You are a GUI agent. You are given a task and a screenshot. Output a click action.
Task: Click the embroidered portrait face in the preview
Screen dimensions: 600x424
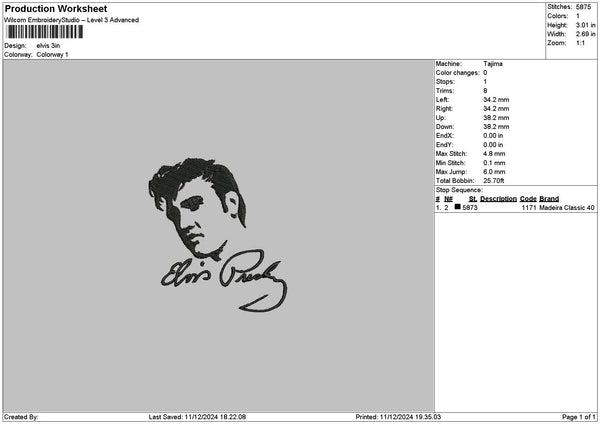coord(197,209)
